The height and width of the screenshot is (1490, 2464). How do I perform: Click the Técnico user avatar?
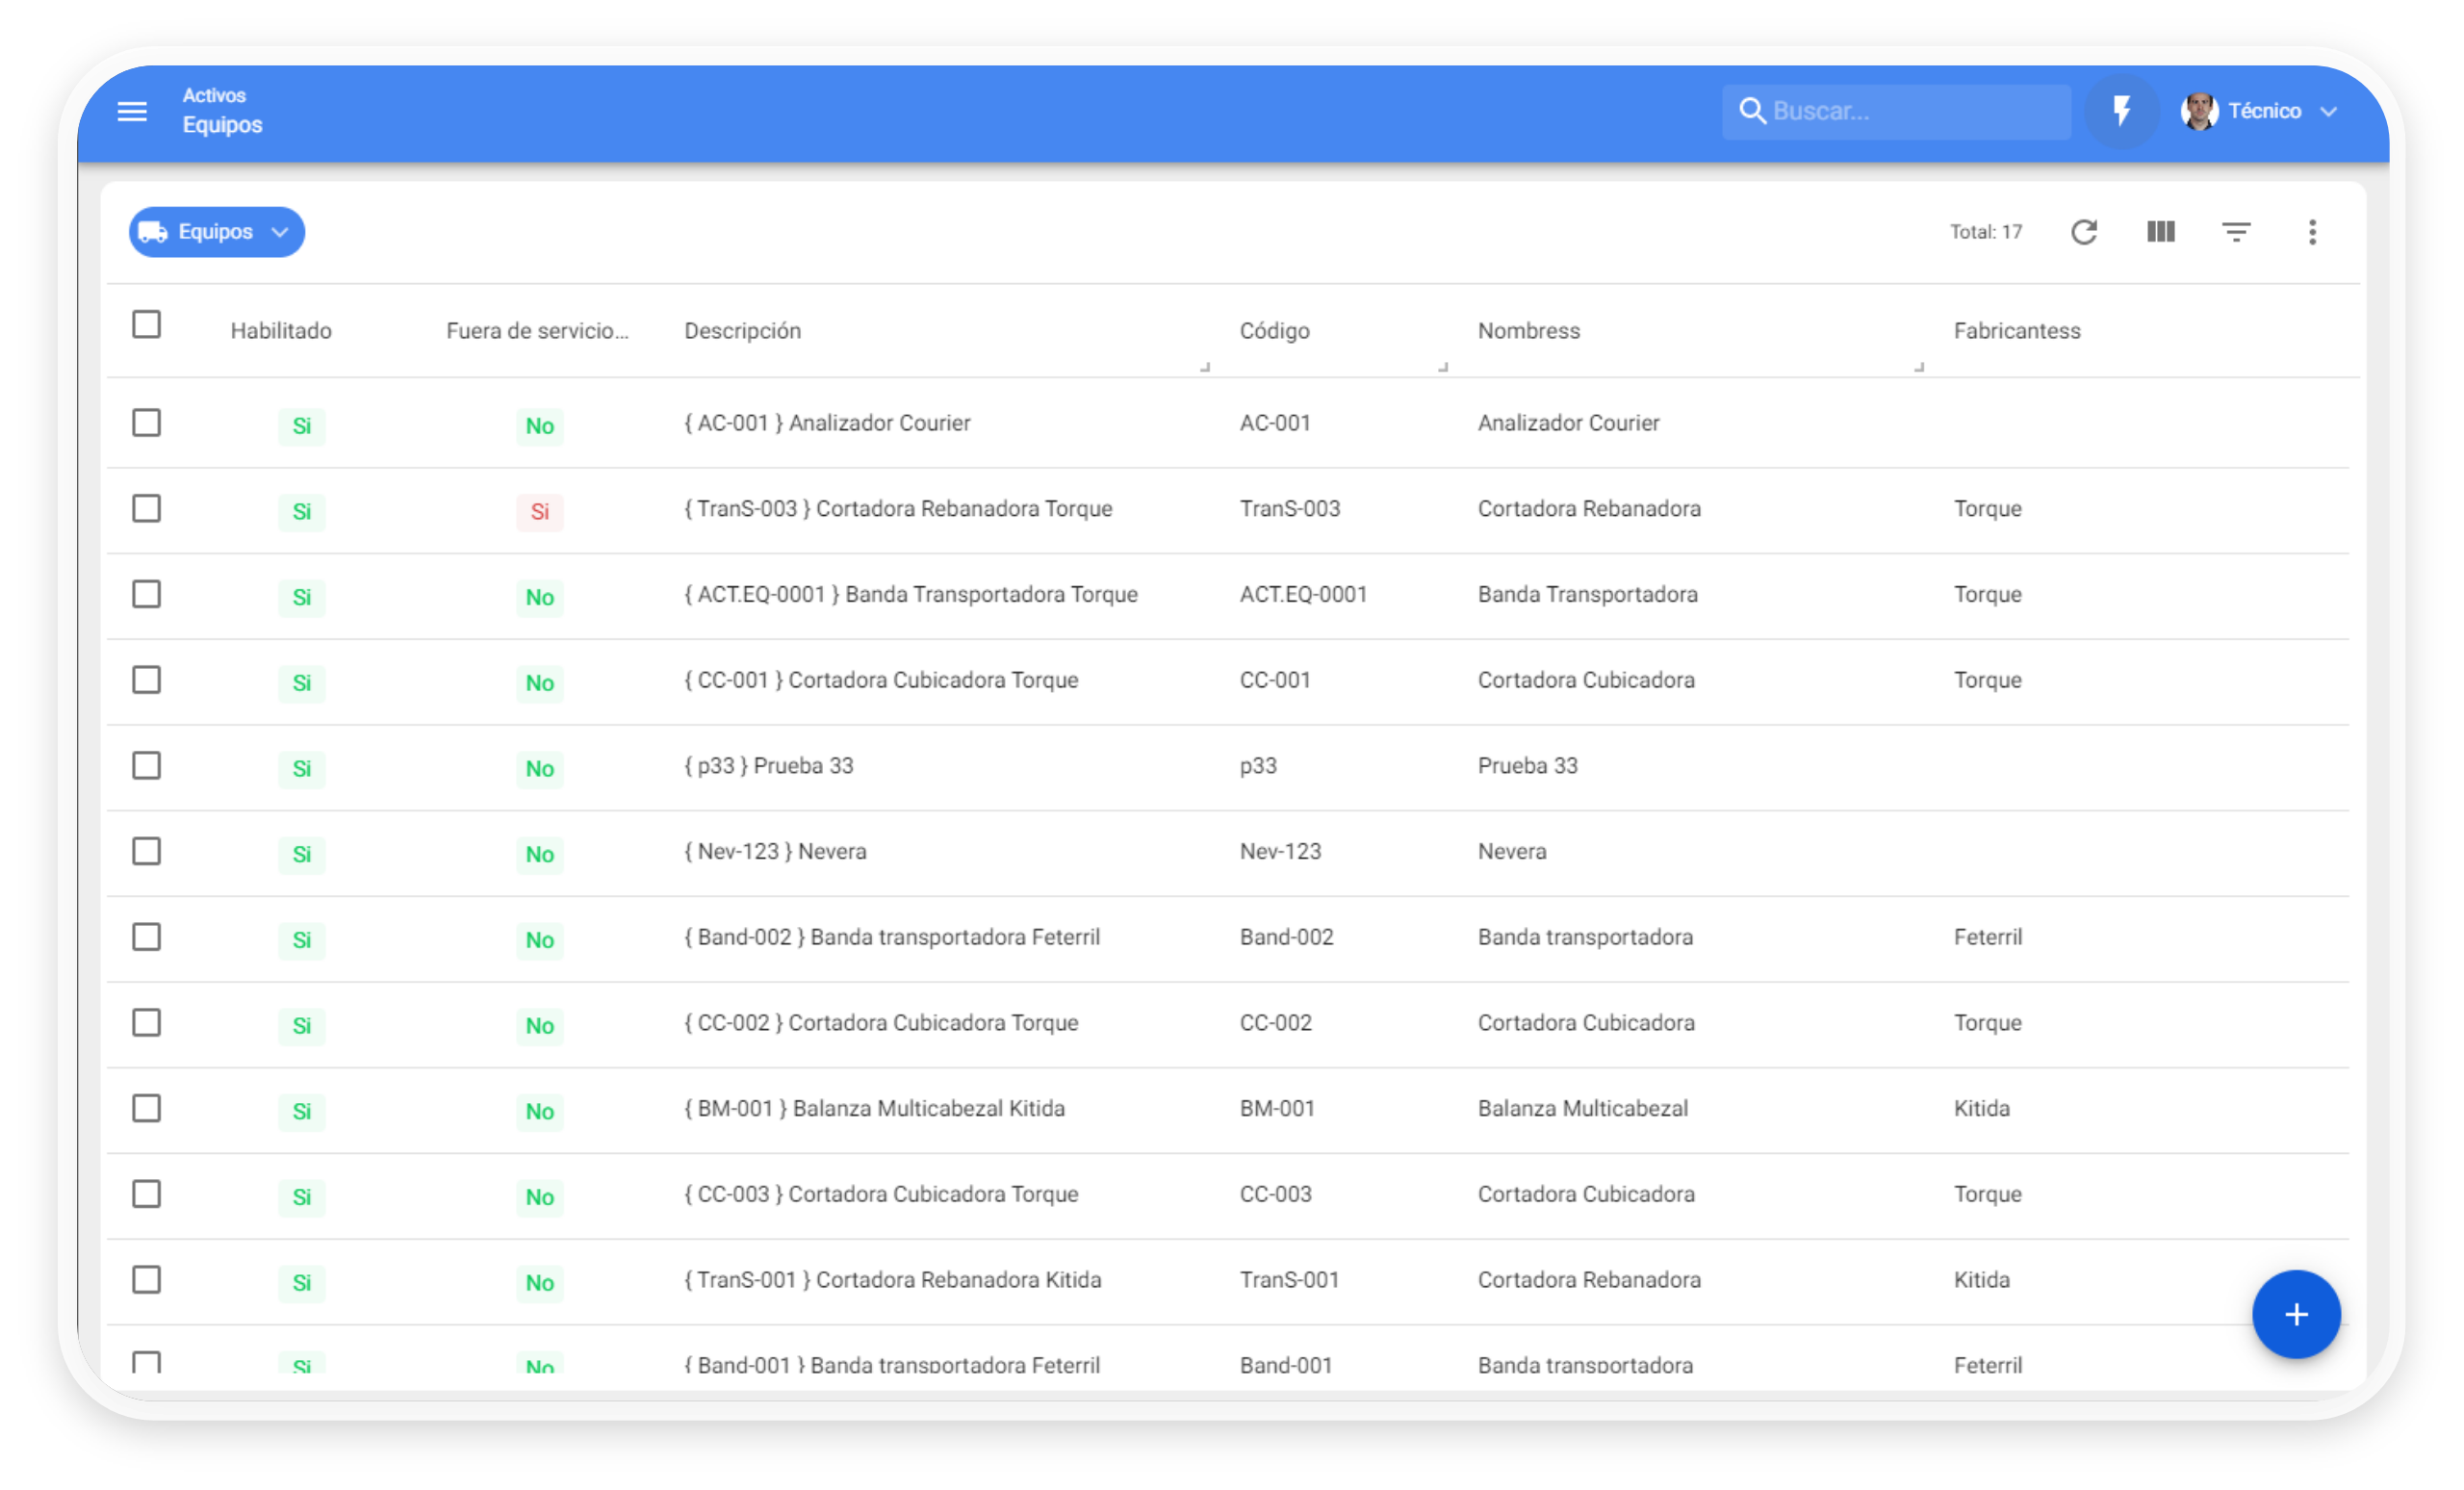click(2199, 111)
